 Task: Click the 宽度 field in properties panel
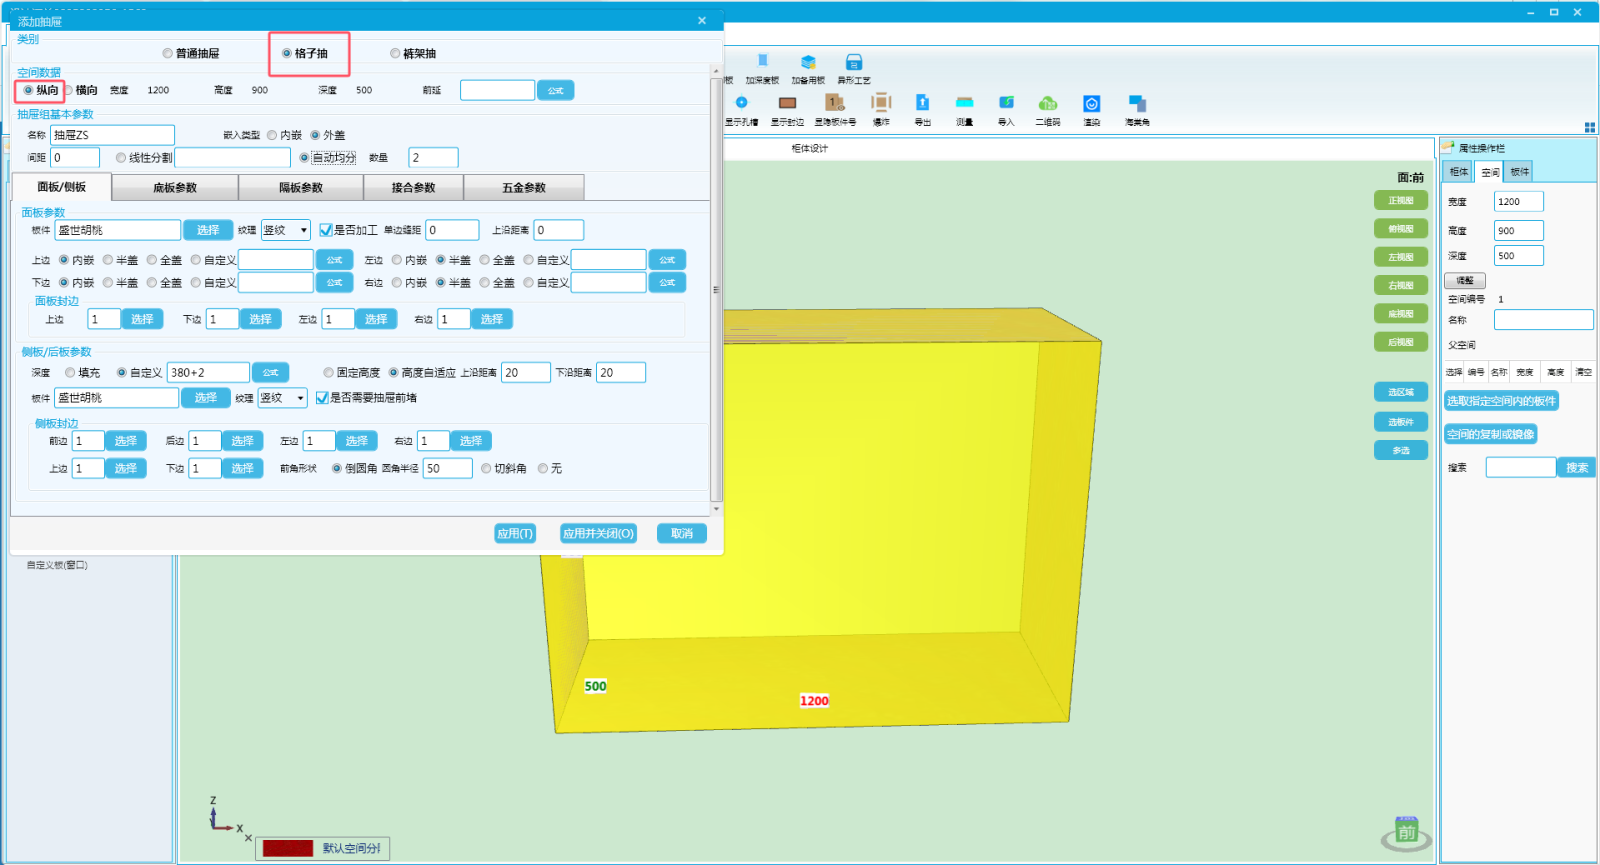pyautogui.click(x=1518, y=202)
